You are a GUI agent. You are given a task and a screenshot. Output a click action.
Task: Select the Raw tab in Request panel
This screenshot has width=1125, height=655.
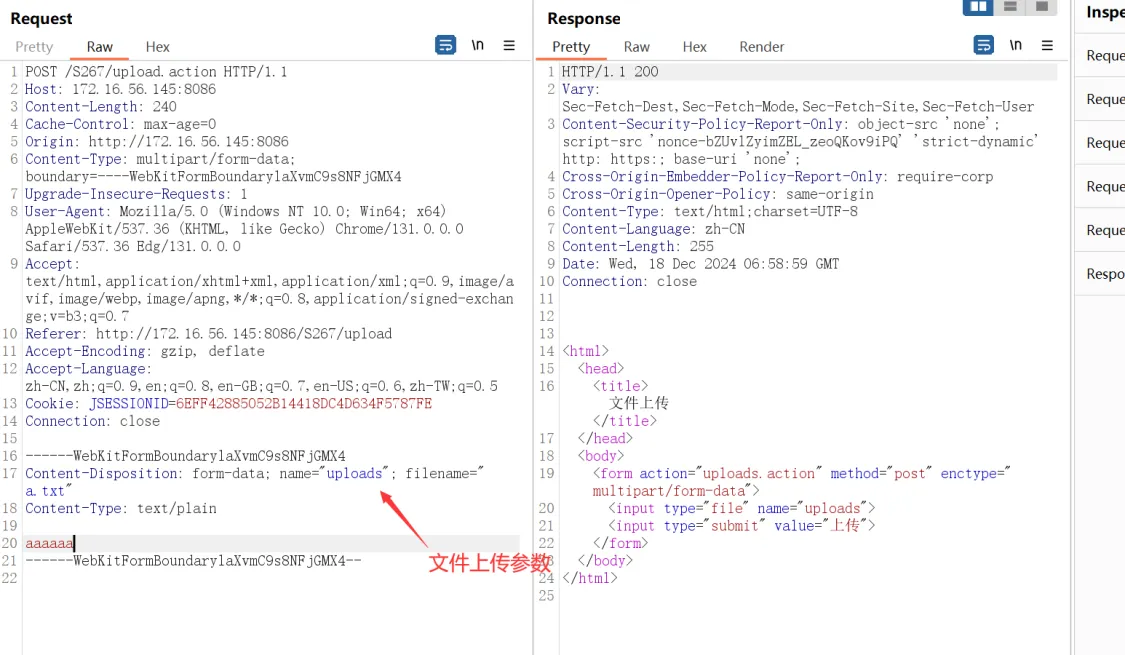point(100,47)
